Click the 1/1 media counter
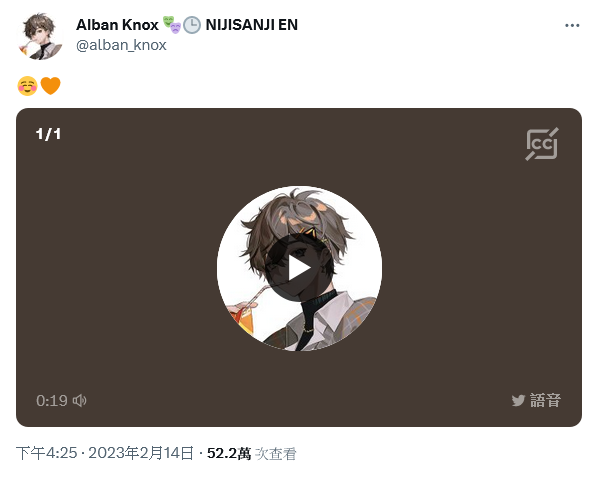The width and height of the screenshot is (598, 478). 48,134
